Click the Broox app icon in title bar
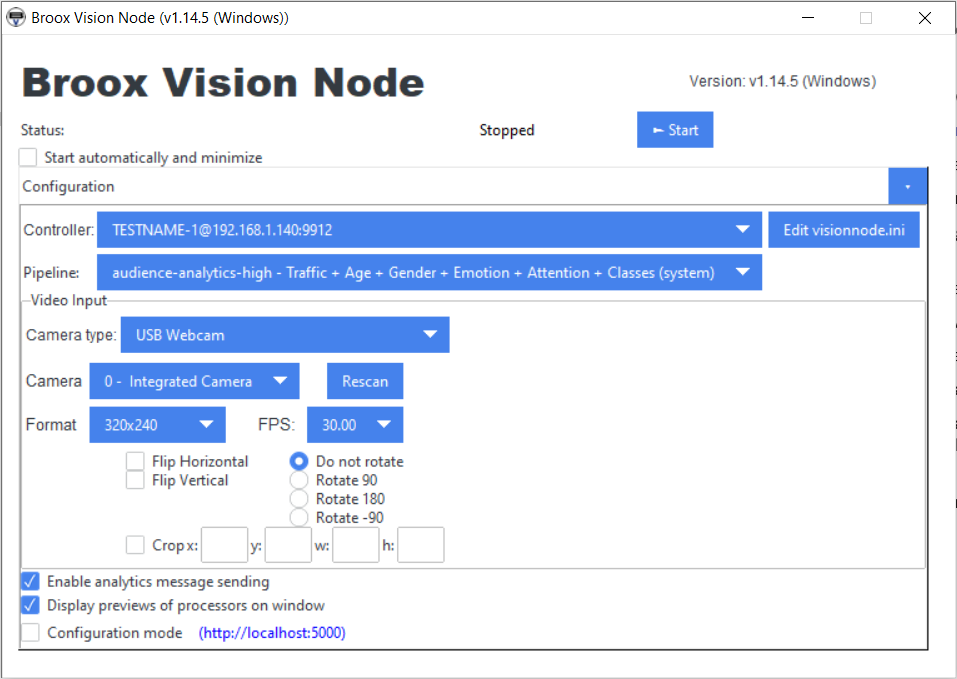Viewport: 957px width, 679px height. pos(16,18)
